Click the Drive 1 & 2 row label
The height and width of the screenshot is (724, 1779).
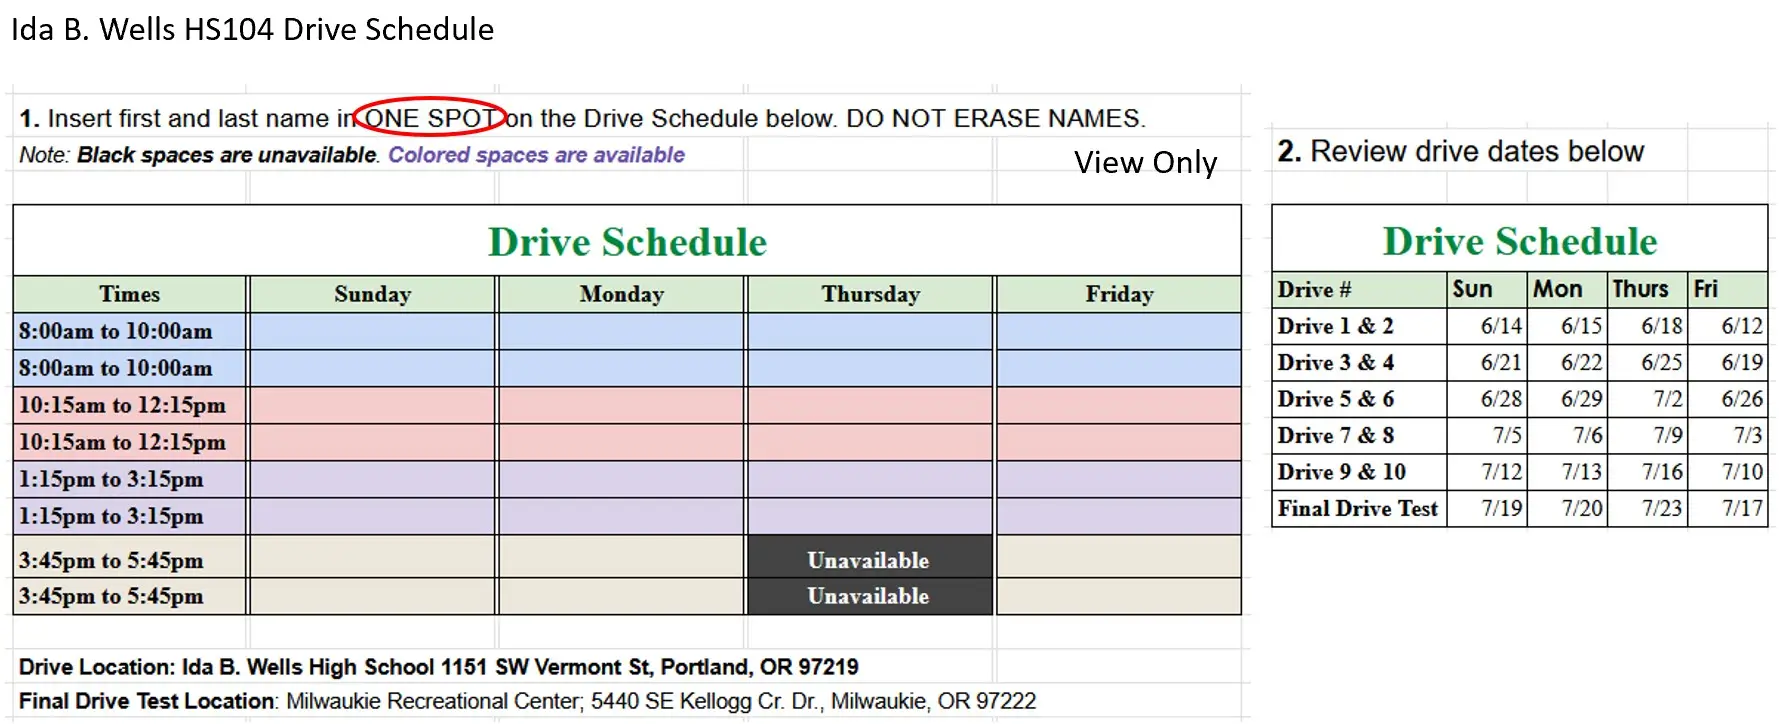coord(1335,326)
